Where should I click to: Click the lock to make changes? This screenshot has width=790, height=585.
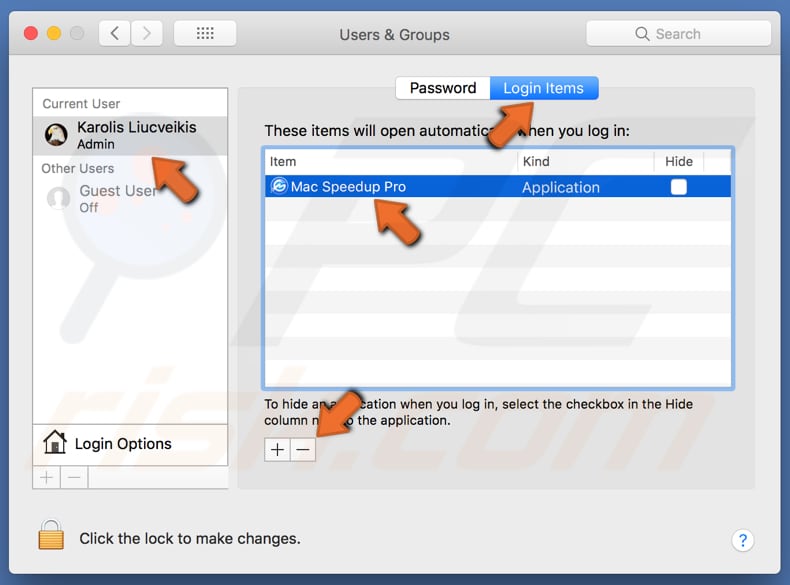coord(51,535)
